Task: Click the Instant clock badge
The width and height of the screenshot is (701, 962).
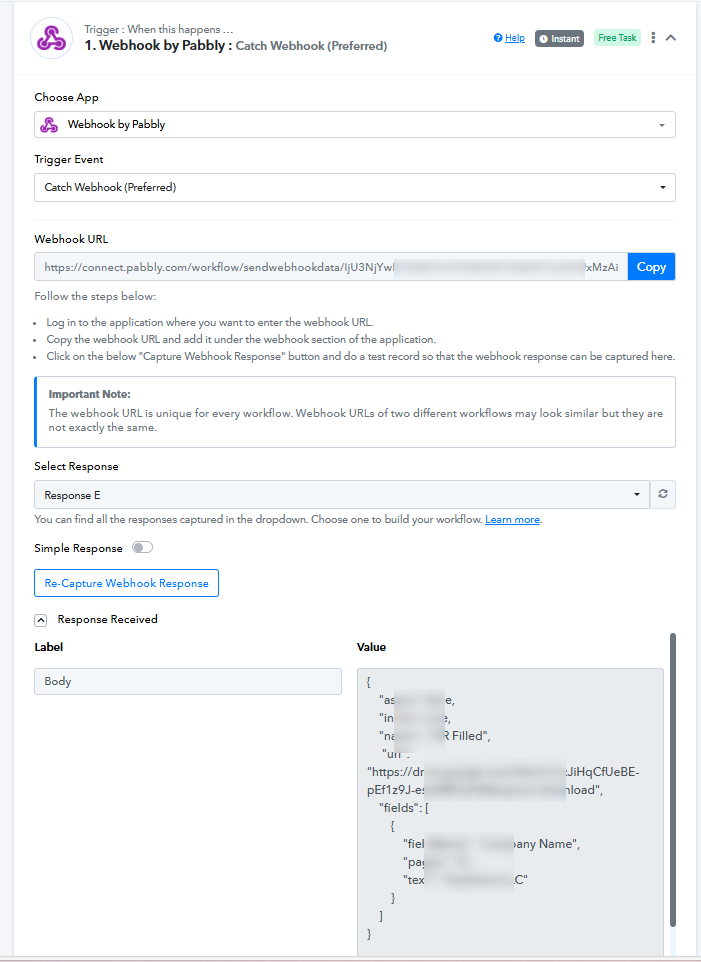Action: tap(559, 39)
